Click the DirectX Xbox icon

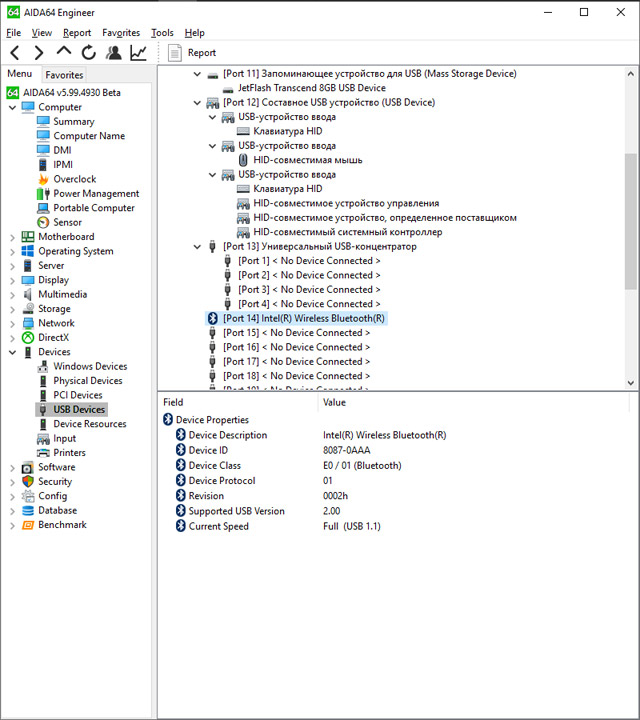[x=28, y=338]
